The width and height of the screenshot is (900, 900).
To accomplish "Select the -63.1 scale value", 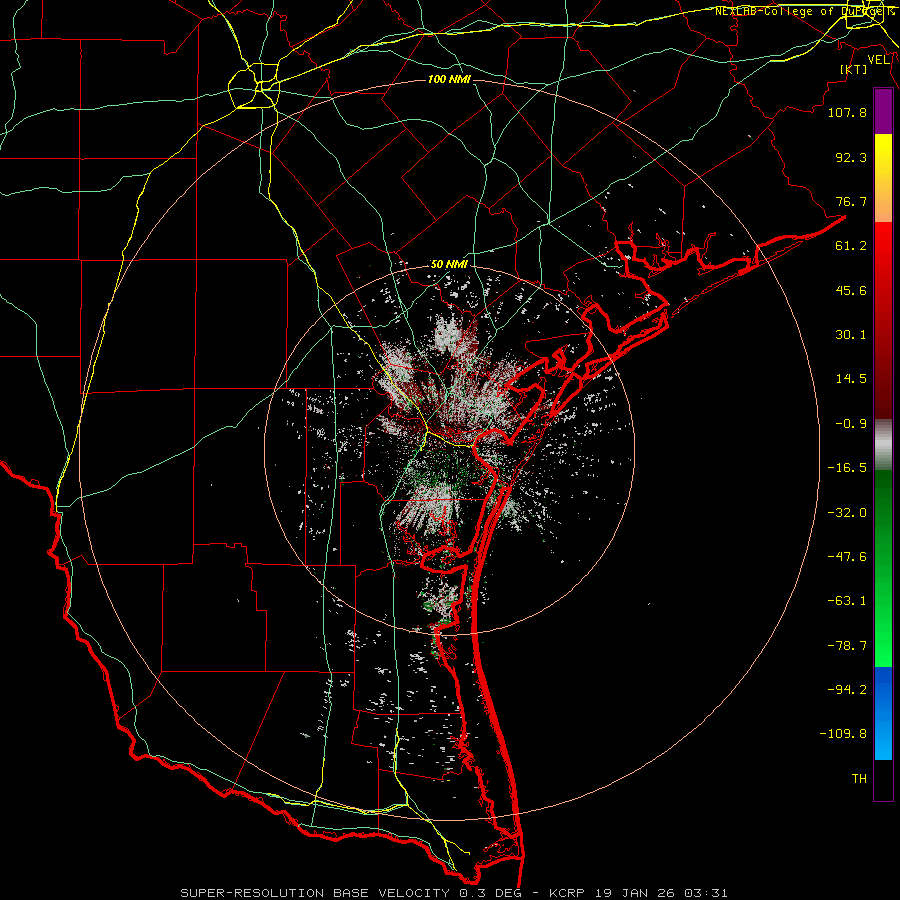I will click(x=847, y=601).
